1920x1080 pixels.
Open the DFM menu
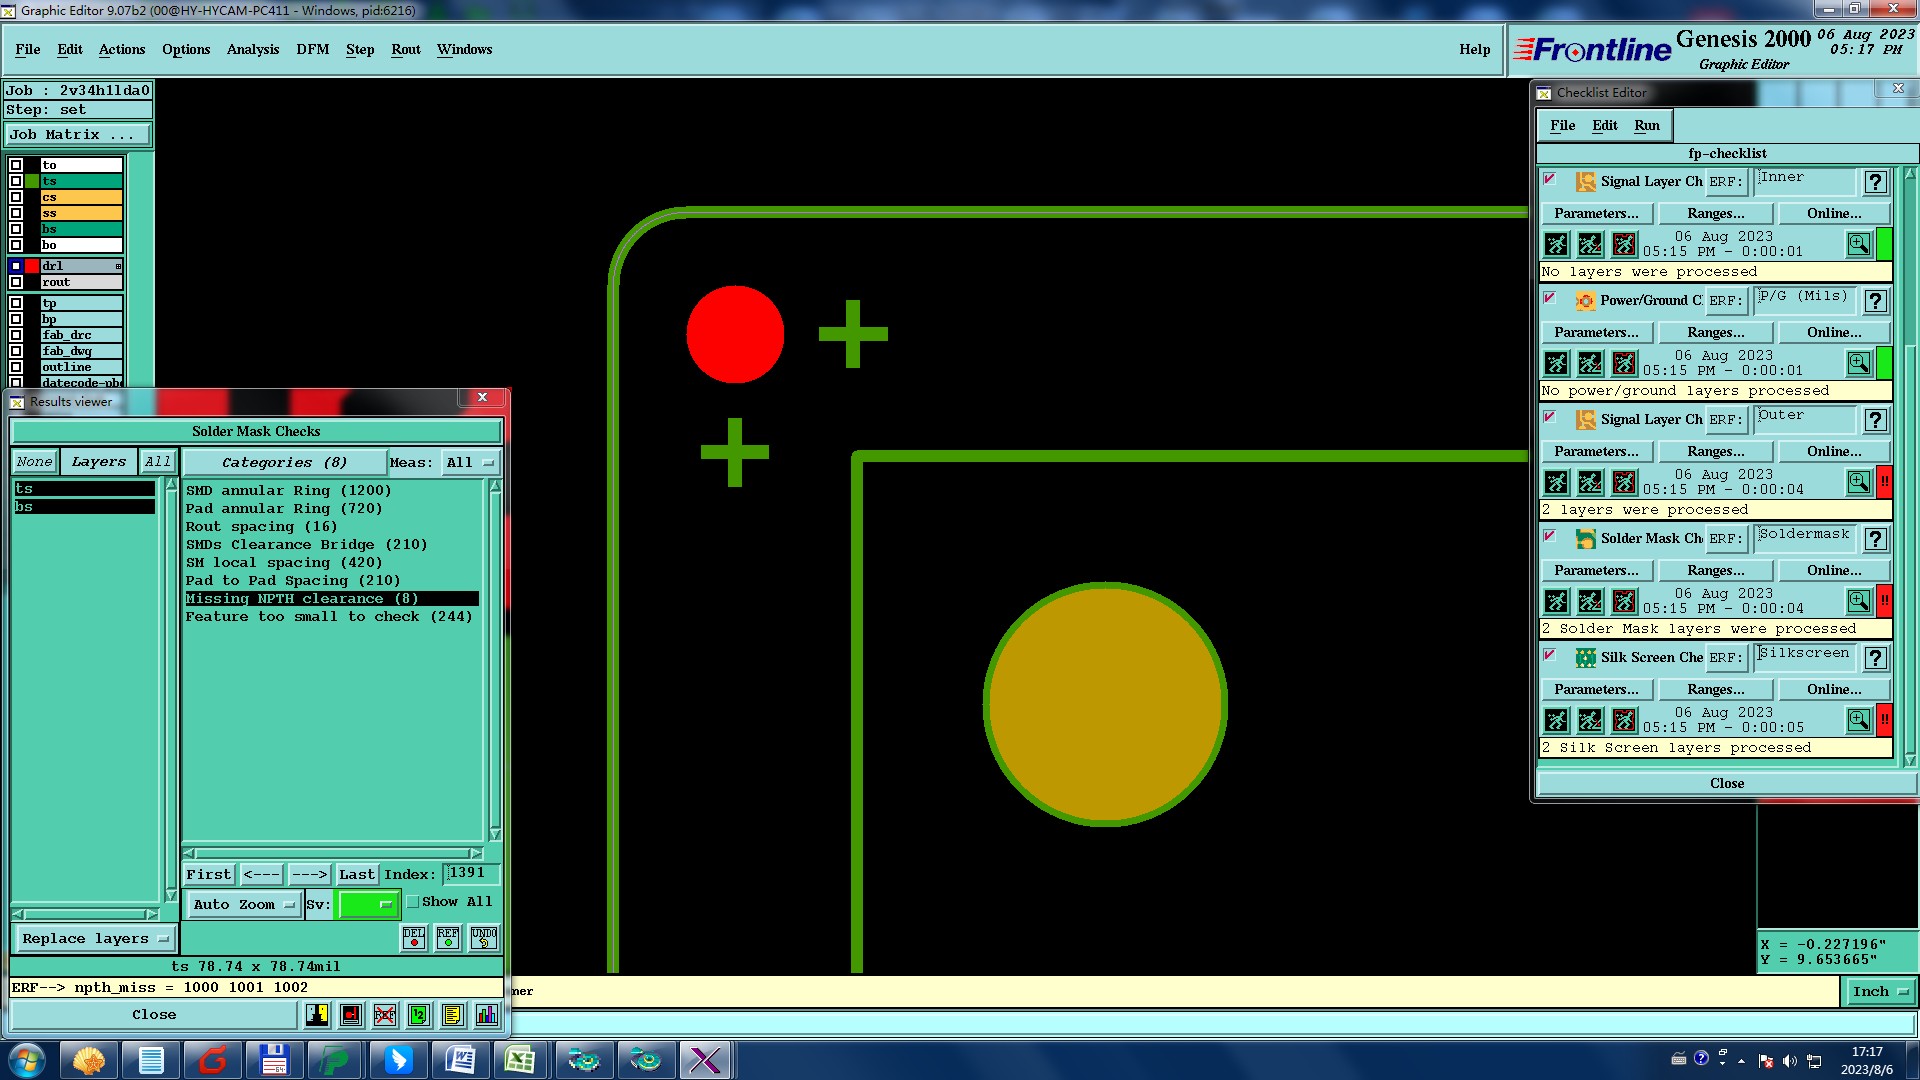(x=312, y=49)
